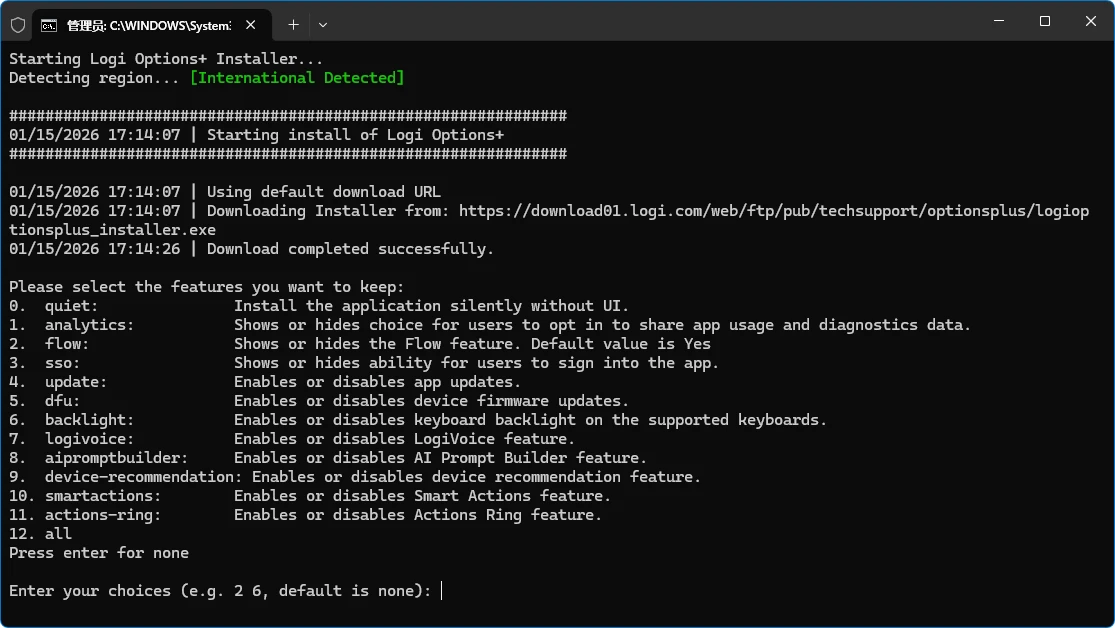
Task: Open a new tab with the plus icon
Action: tap(293, 24)
